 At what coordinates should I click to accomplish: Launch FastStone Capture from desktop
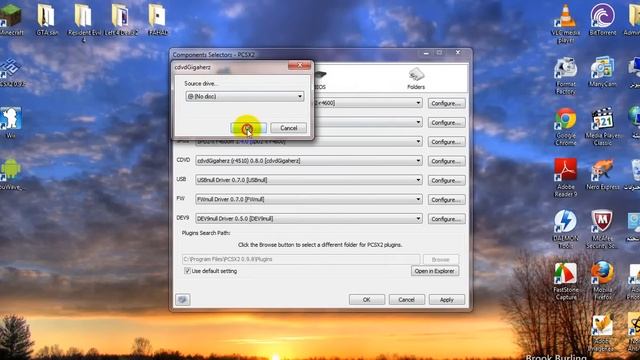coord(565,281)
